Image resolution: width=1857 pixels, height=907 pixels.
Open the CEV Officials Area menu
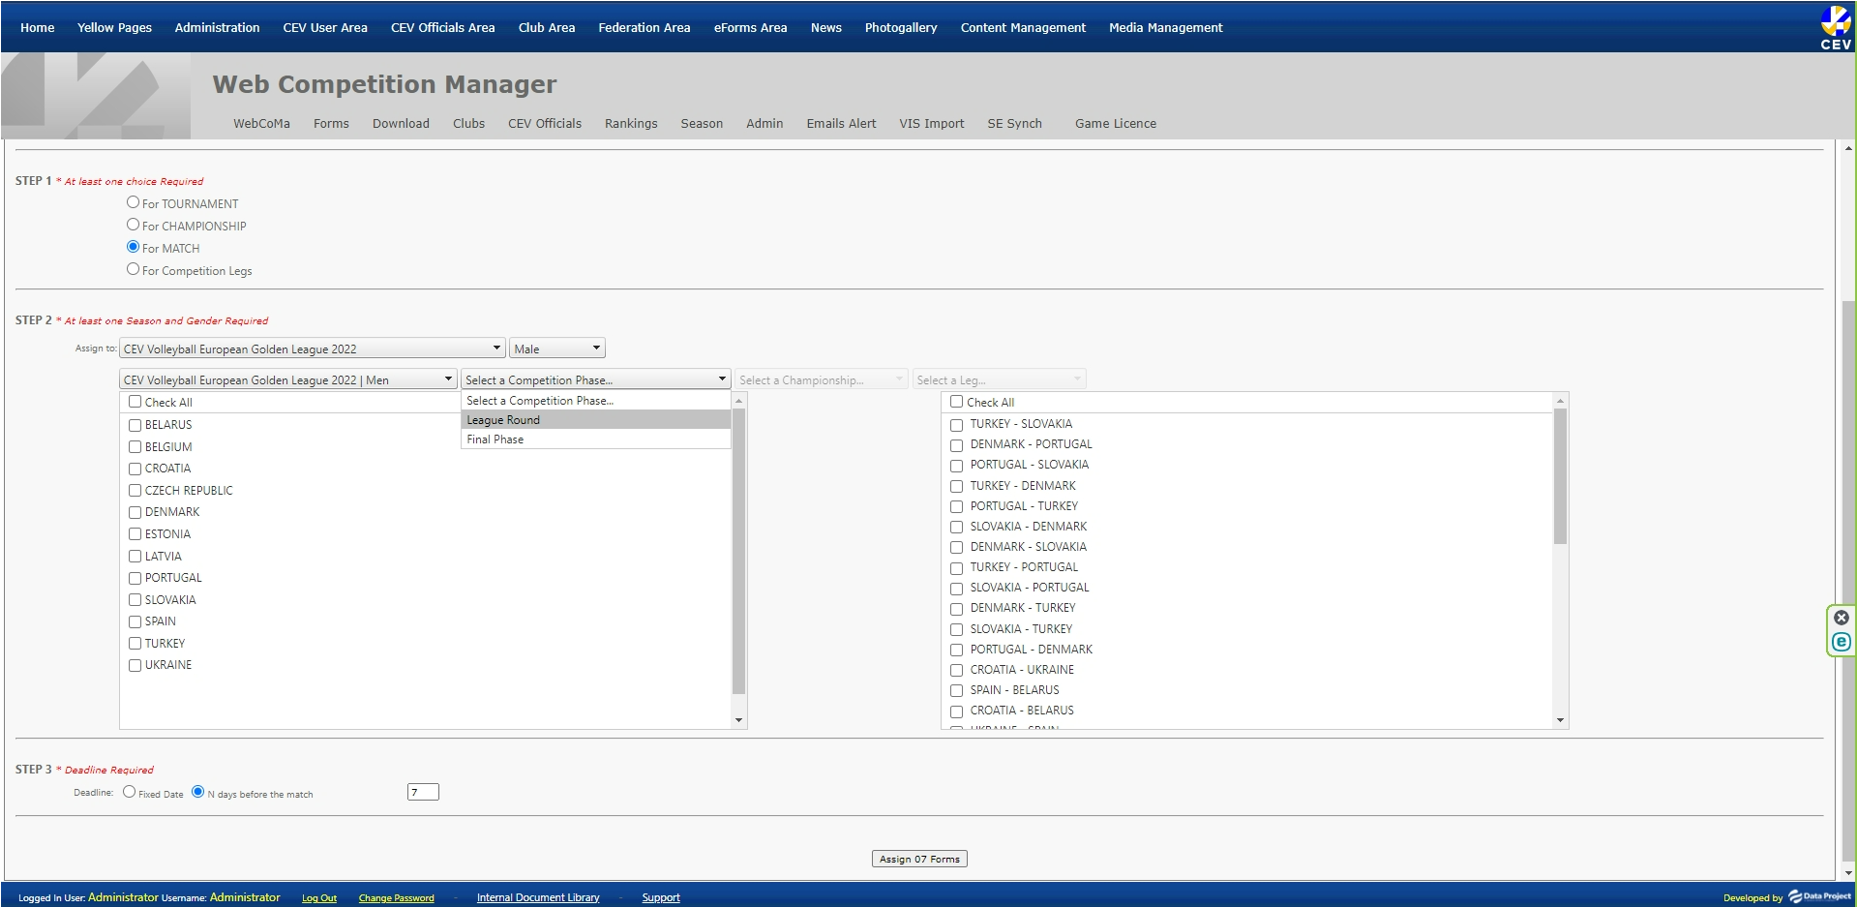[443, 28]
